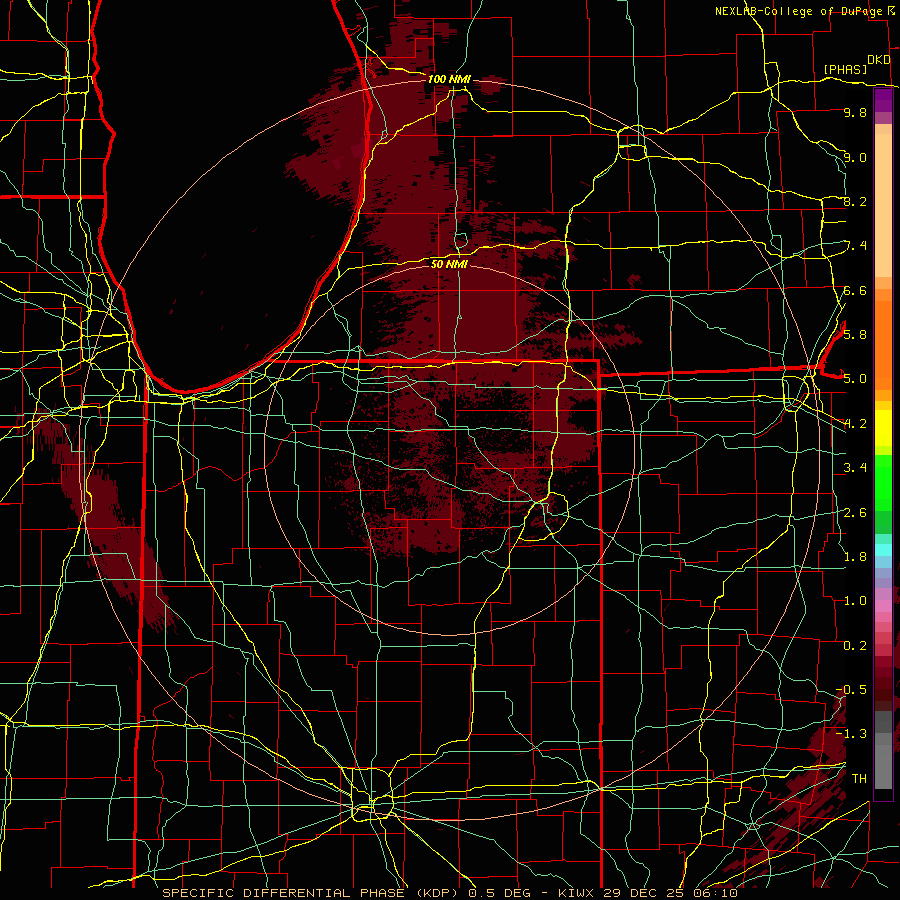
Task: Pick the gray band at the scale bottom
Action: tap(883, 766)
